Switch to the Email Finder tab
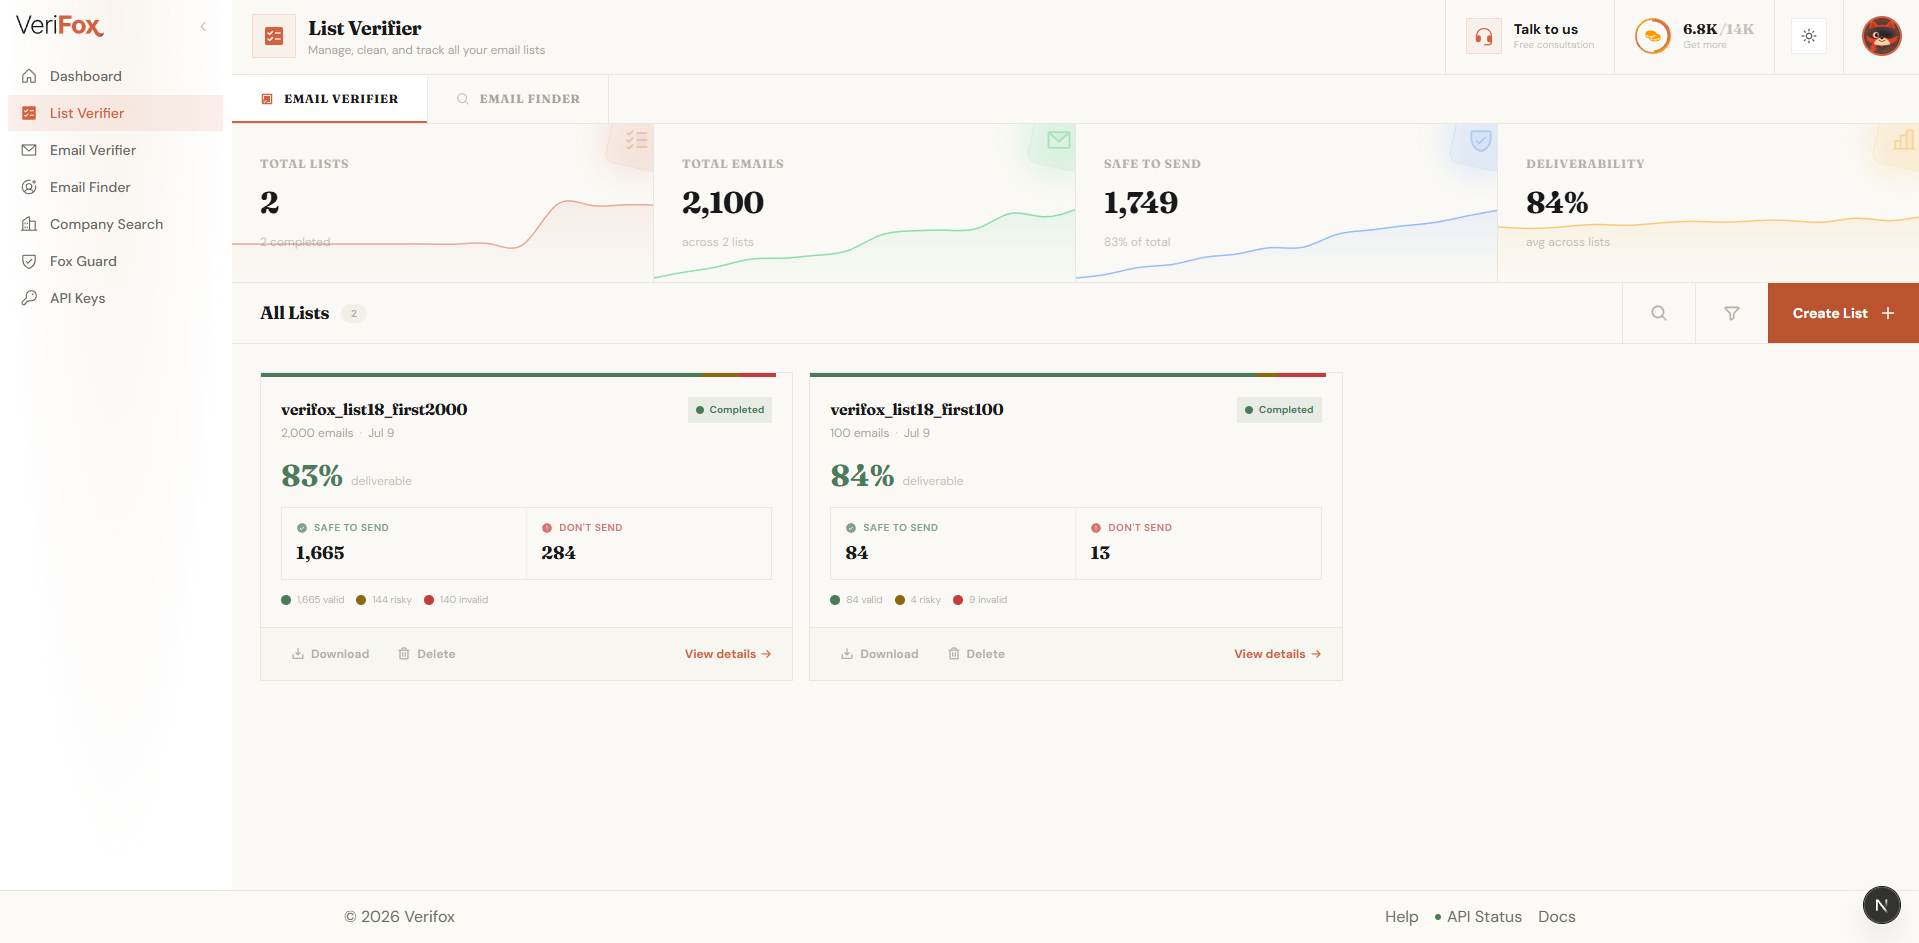The height and width of the screenshot is (943, 1919). pyautogui.click(x=518, y=99)
